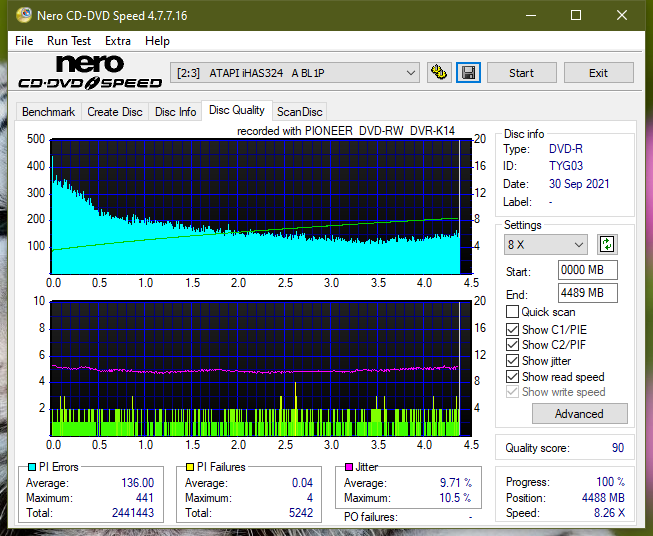Click PI Failures average 0.04

[x=302, y=483]
